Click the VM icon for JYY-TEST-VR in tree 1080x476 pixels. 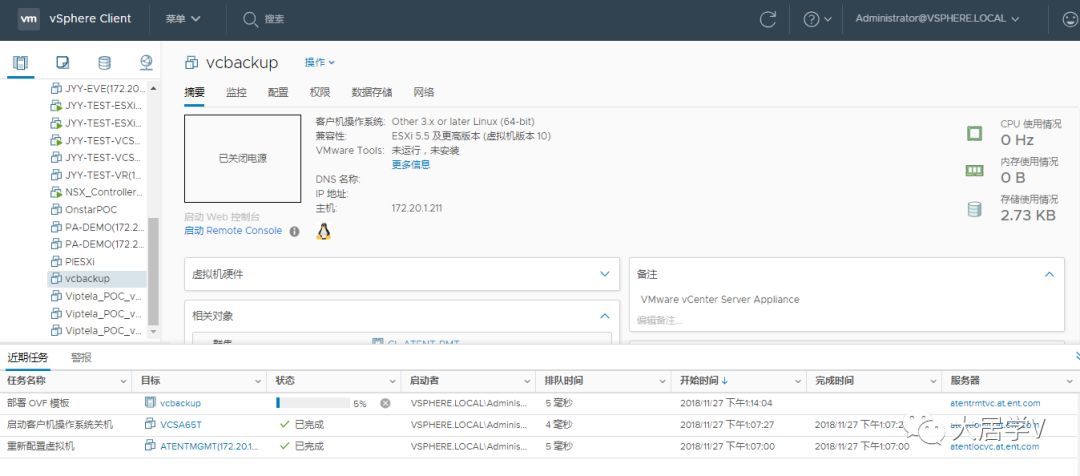56,175
